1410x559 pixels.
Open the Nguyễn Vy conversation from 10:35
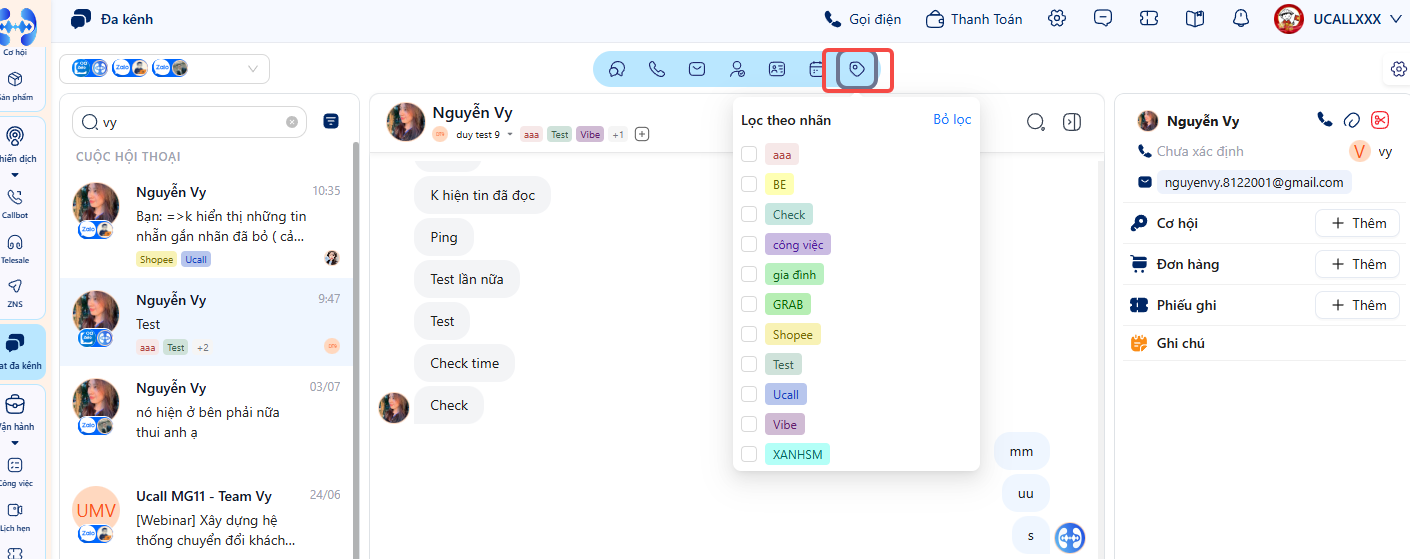coord(207,225)
